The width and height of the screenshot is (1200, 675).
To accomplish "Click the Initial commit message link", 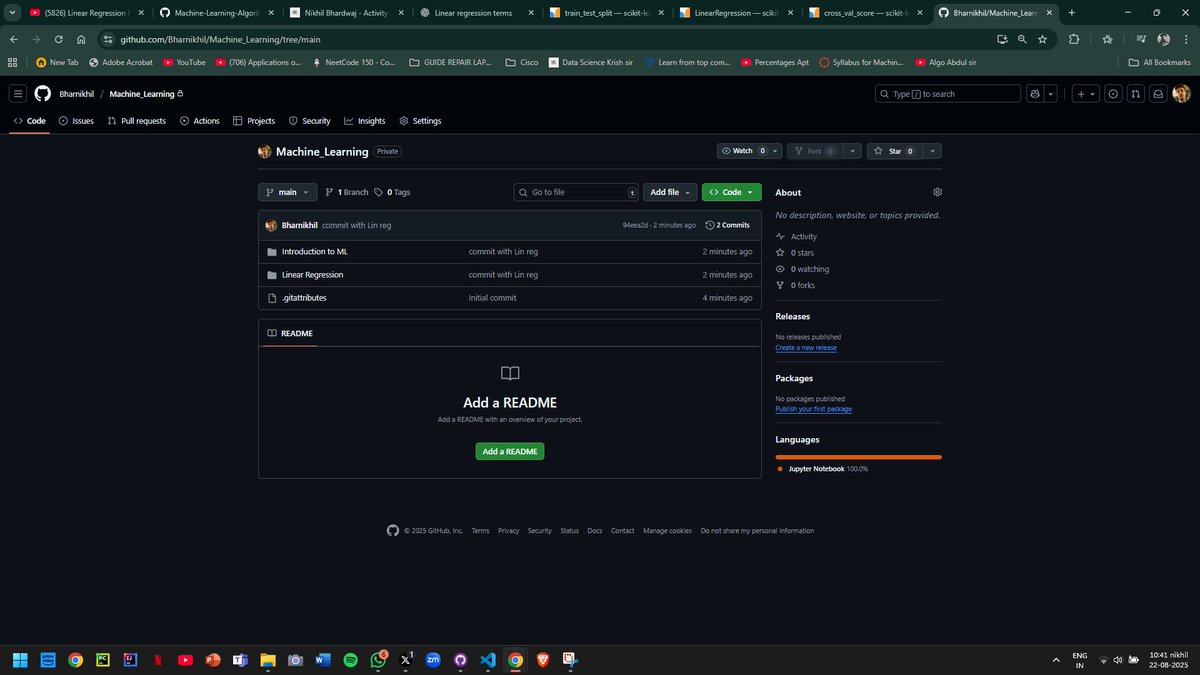I will 492,298.
